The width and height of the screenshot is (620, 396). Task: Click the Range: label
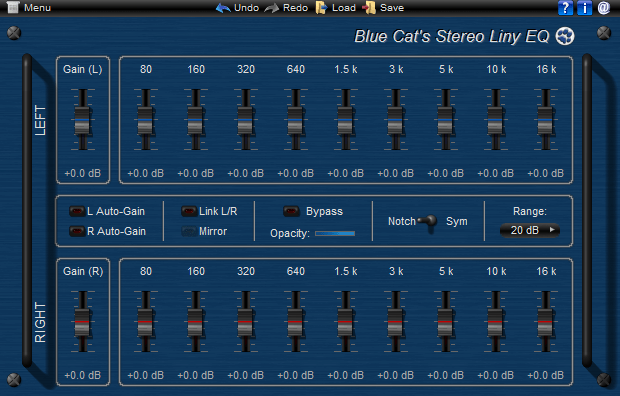click(530, 211)
